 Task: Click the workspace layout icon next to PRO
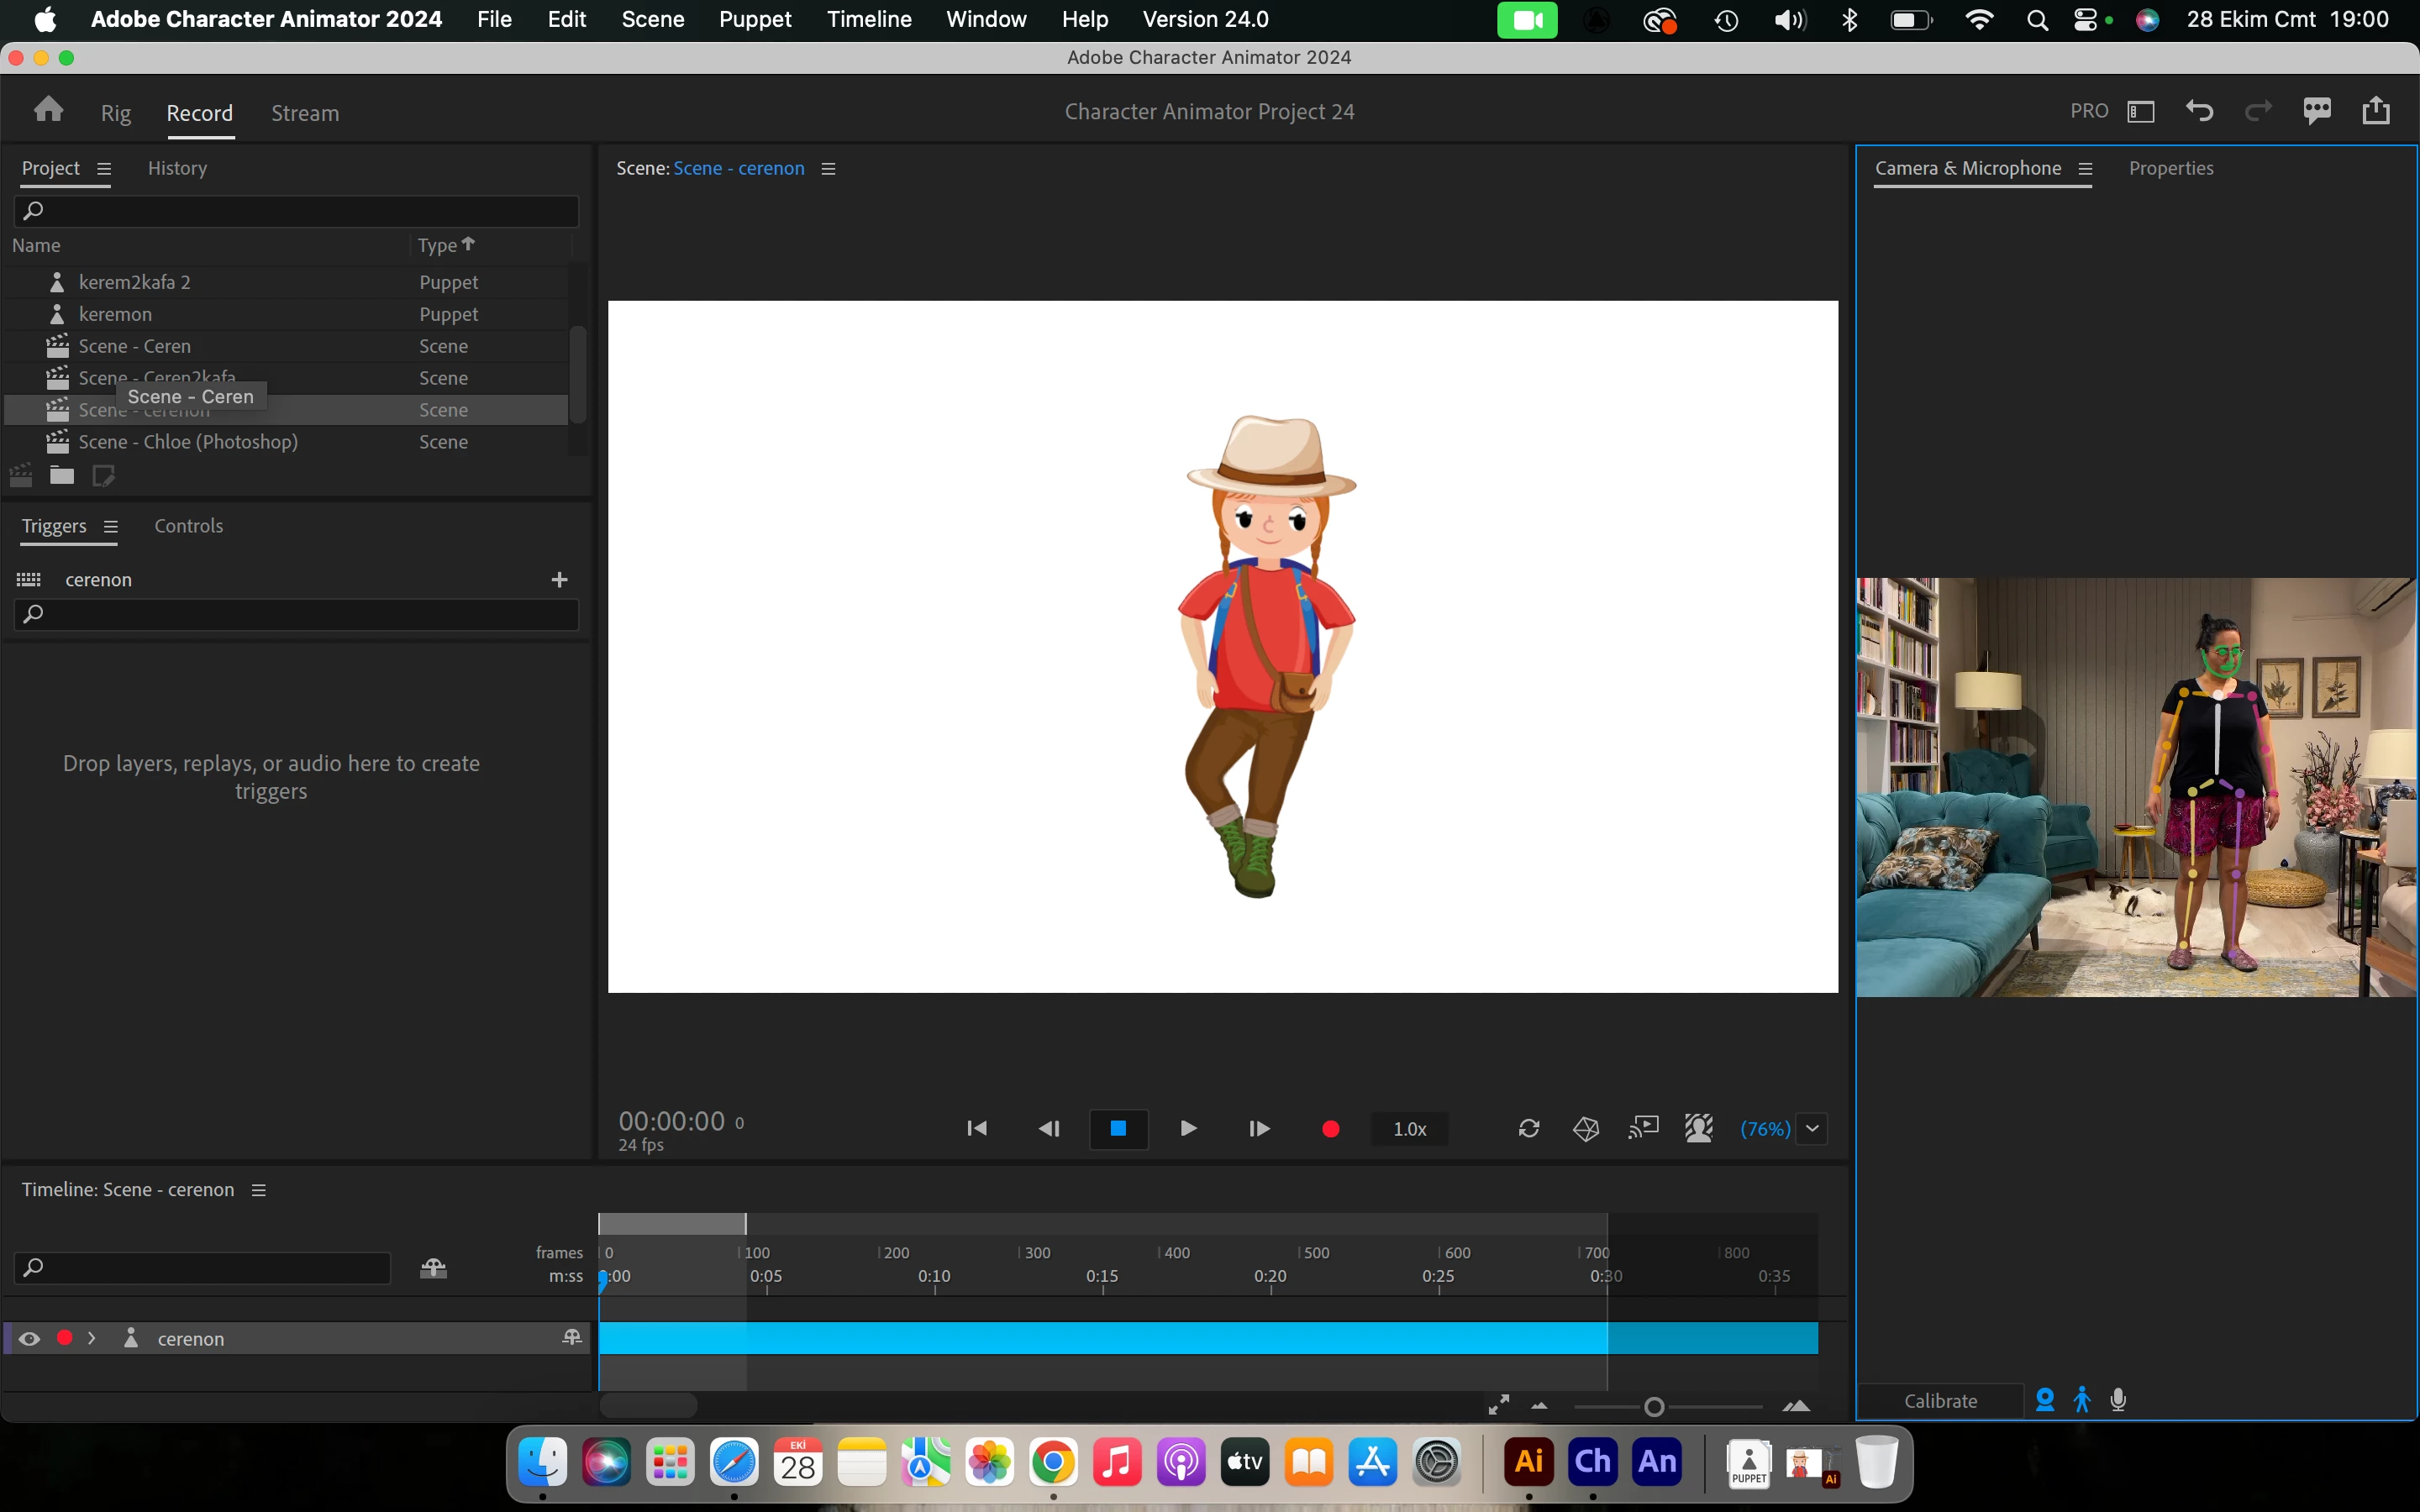[2141, 111]
